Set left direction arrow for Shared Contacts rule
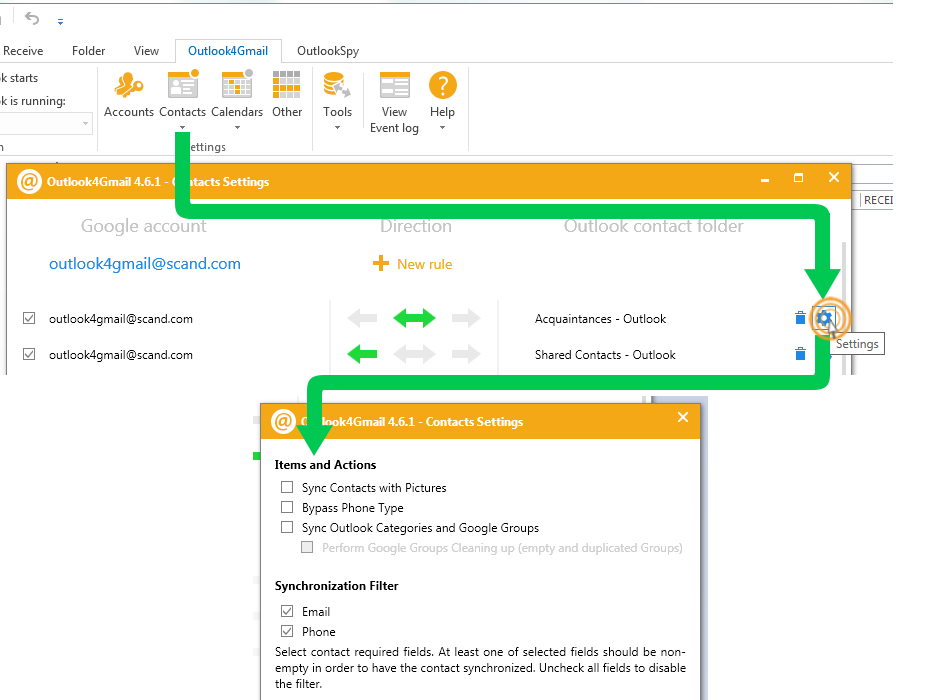The width and height of the screenshot is (935, 700). tap(362, 355)
